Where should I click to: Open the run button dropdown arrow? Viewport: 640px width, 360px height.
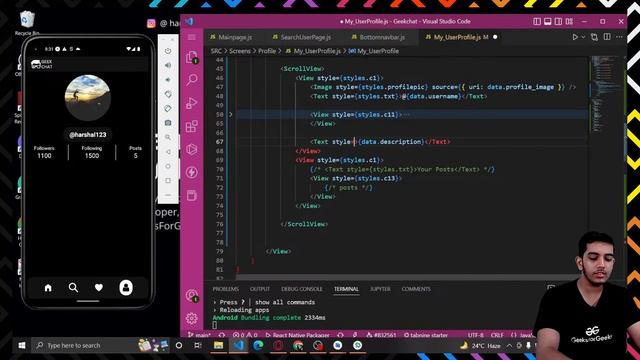pos(583,37)
